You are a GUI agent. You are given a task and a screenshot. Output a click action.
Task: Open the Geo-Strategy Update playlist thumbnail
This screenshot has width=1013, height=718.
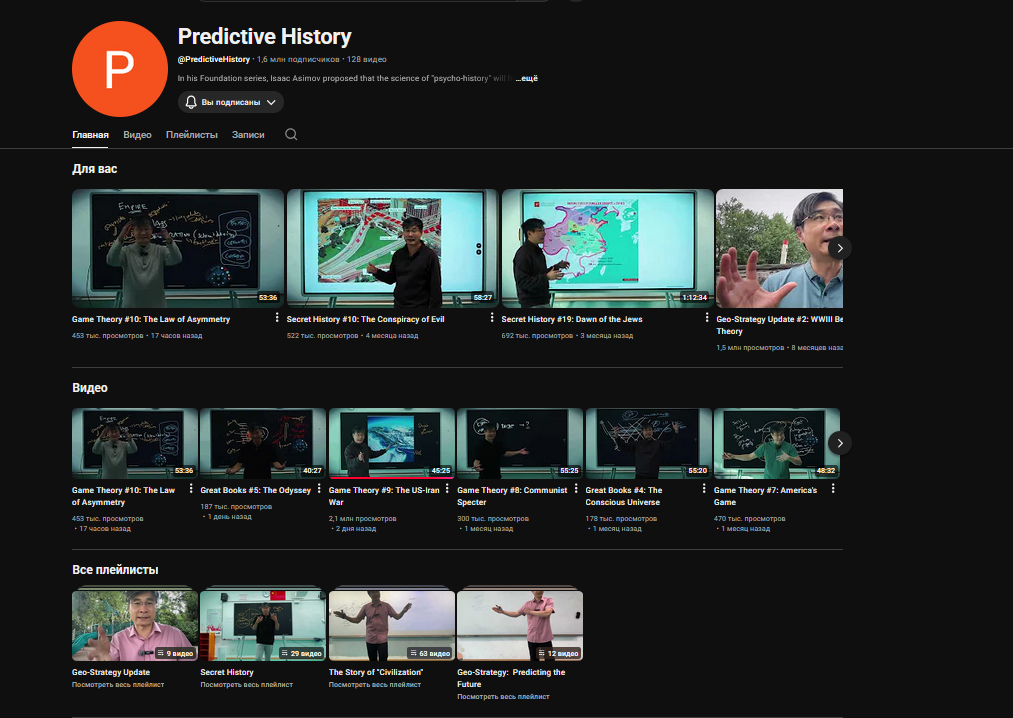point(135,626)
